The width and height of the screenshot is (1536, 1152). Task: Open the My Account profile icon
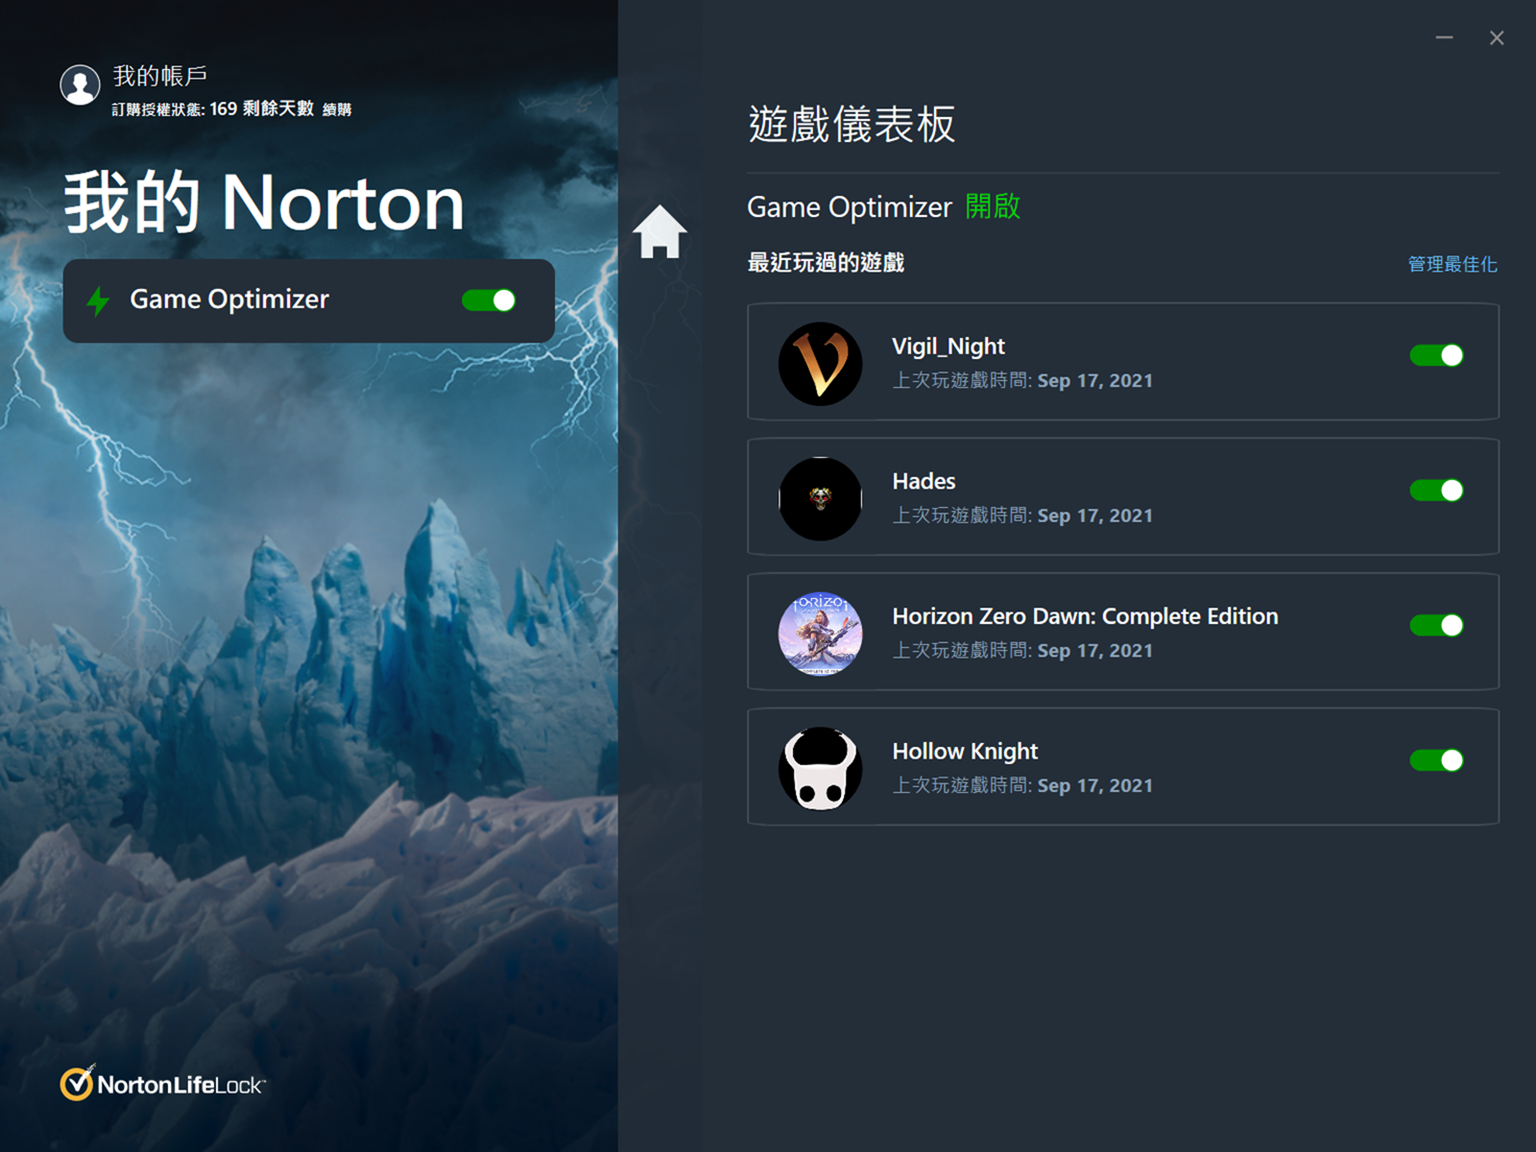pos(80,85)
